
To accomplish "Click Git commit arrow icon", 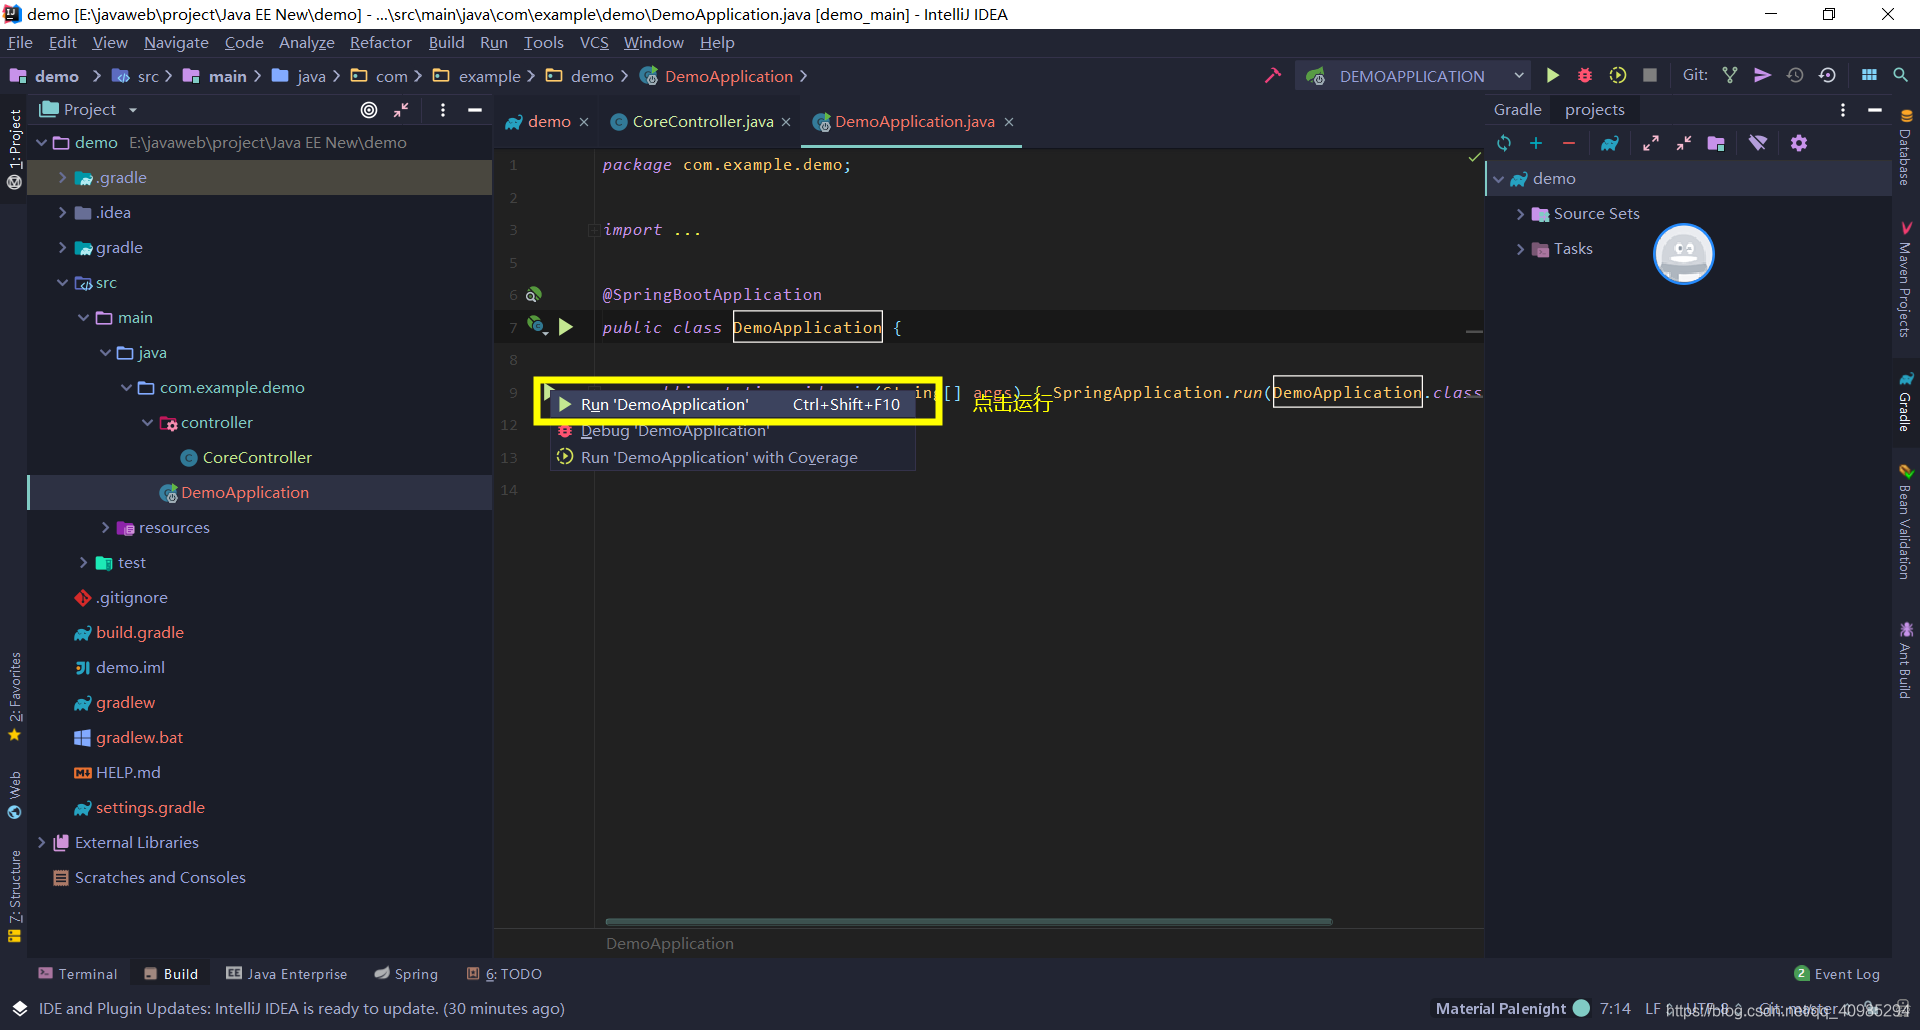I will coord(1762,76).
